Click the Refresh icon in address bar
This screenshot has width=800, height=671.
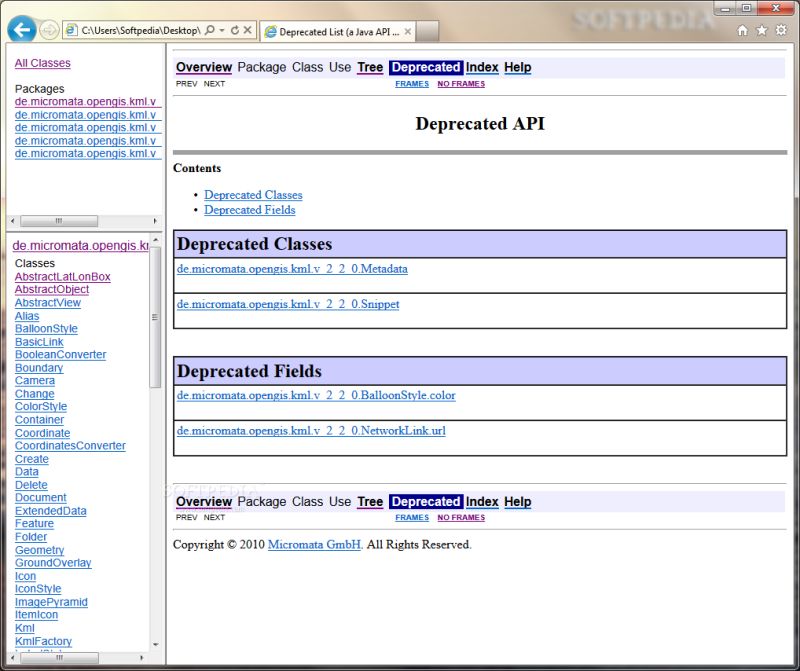235,30
